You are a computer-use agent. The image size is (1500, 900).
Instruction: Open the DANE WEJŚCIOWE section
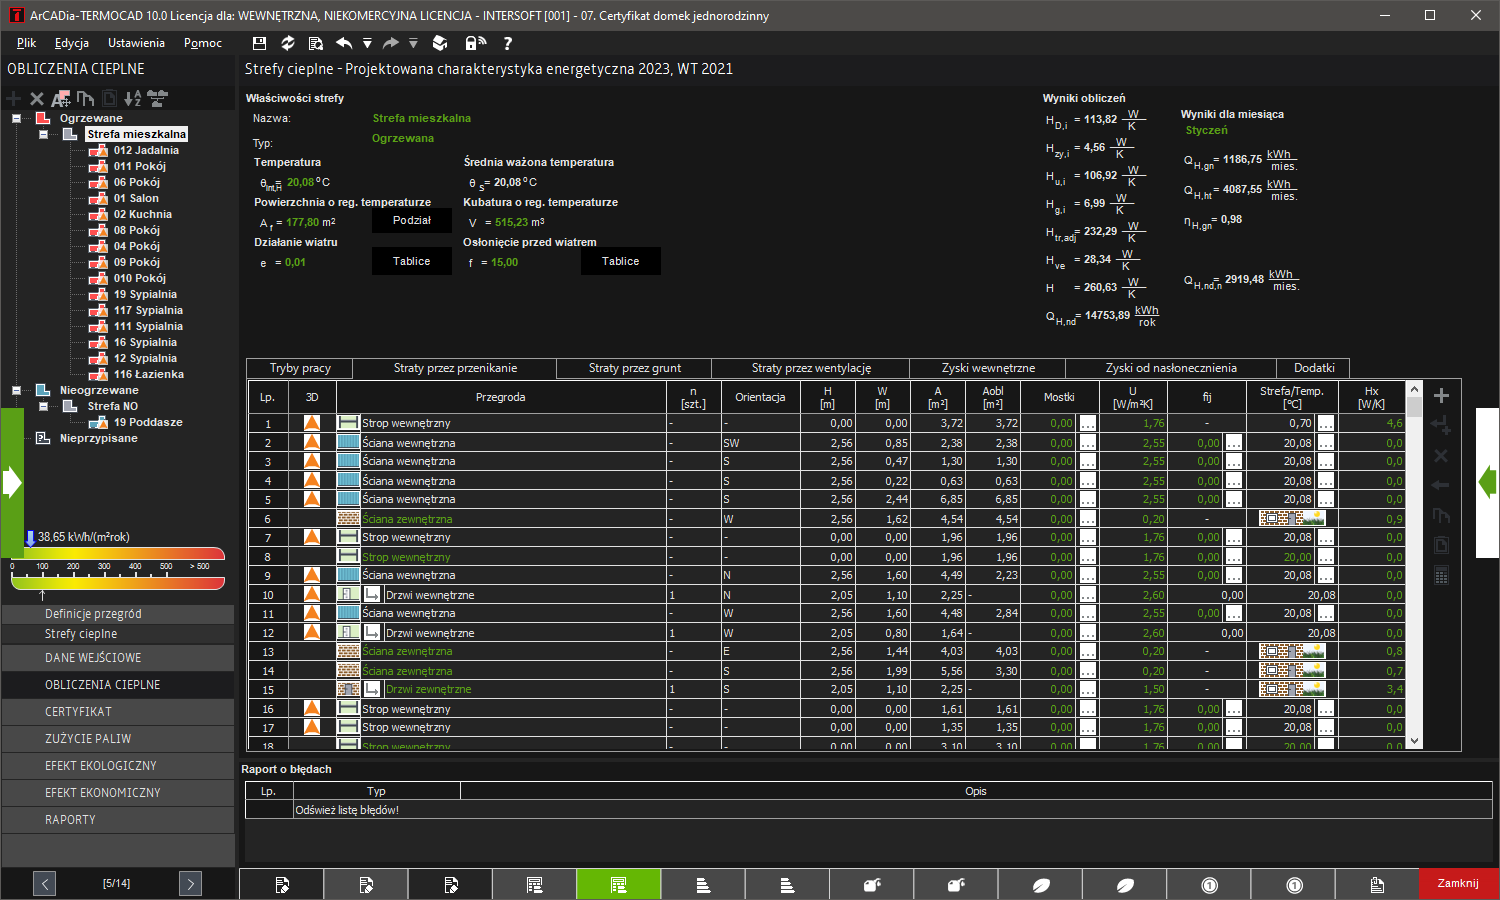click(x=118, y=658)
